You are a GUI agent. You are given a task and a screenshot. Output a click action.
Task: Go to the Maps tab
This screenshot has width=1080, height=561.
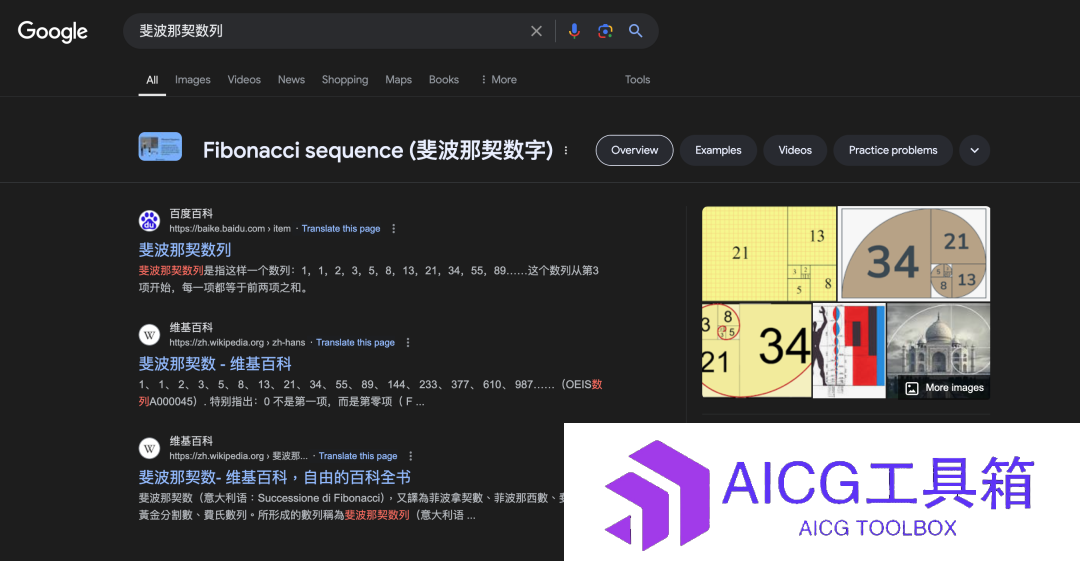click(398, 80)
